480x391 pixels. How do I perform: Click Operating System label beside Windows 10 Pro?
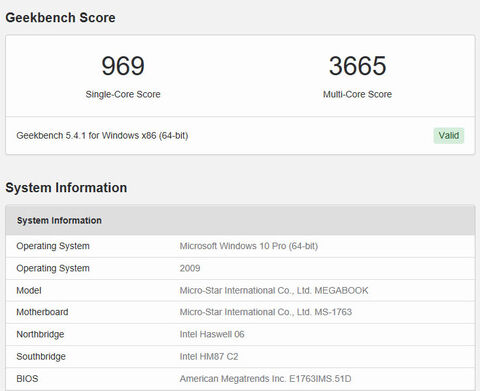tap(53, 246)
